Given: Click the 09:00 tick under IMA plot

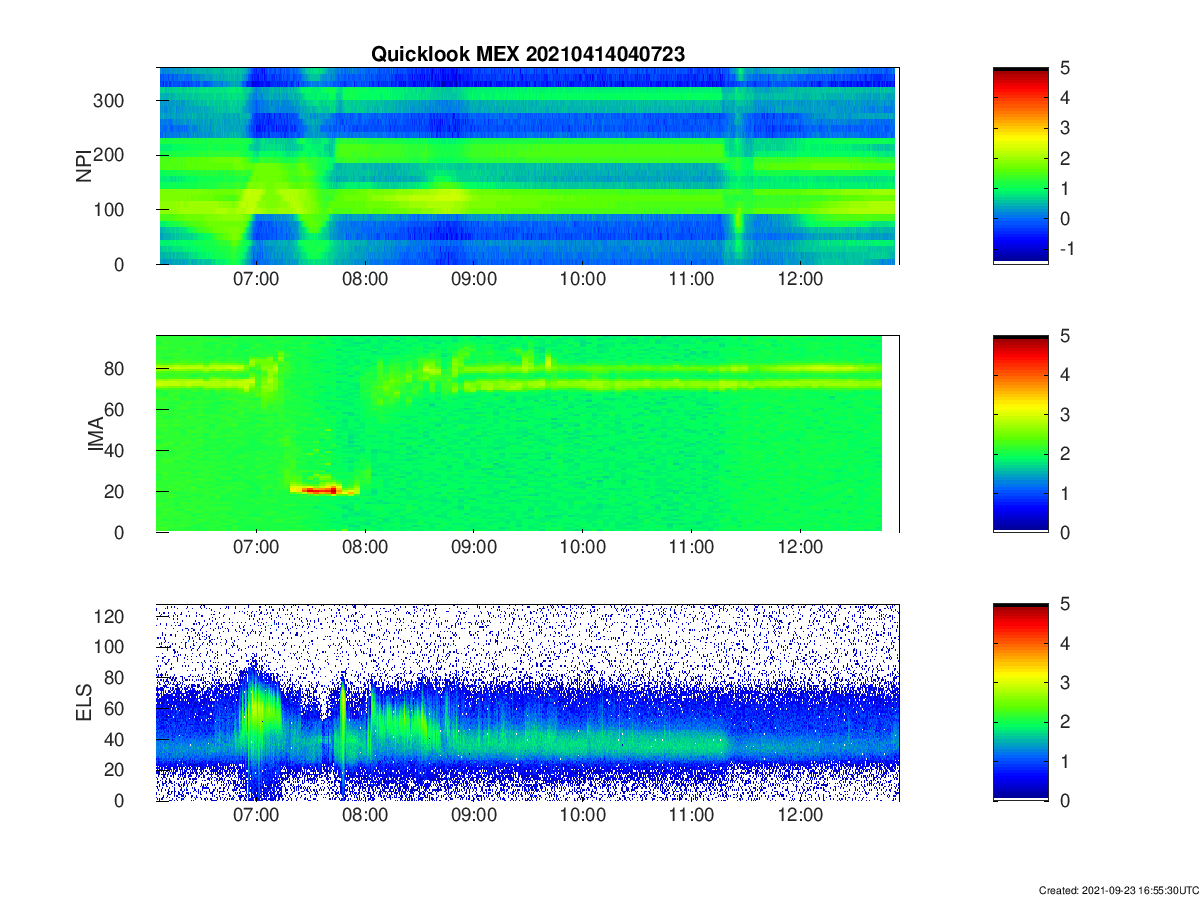Looking at the screenshot, I should (474, 548).
